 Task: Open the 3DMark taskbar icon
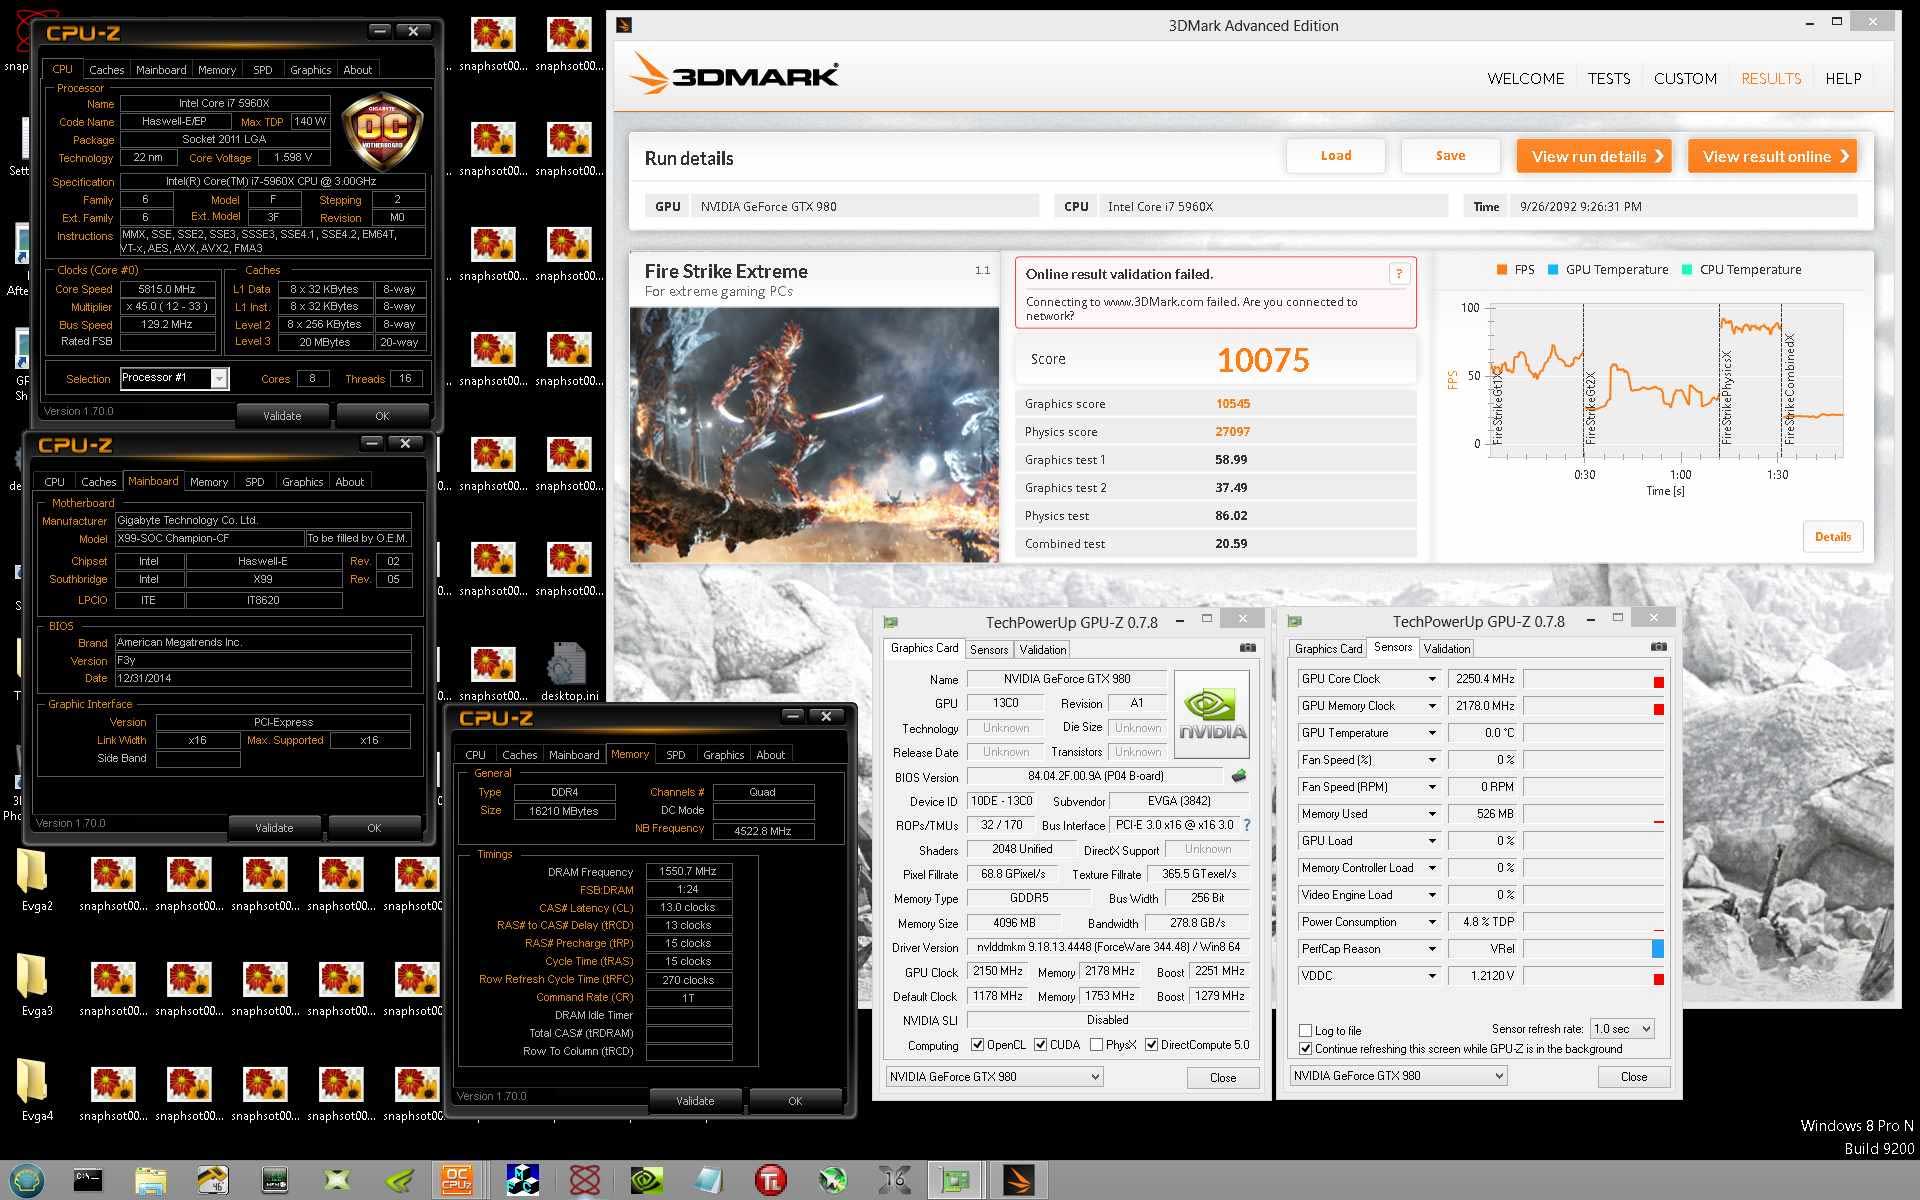pos(1018,1180)
